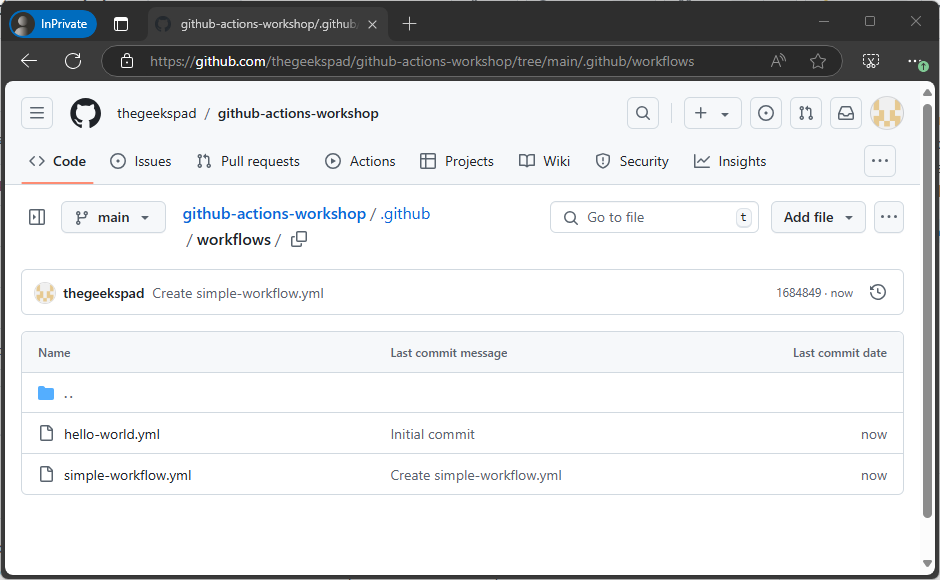Screen dimensions: 940x580
Task: Click thegeekspad avatar in commit row
Action: coord(45,293)
